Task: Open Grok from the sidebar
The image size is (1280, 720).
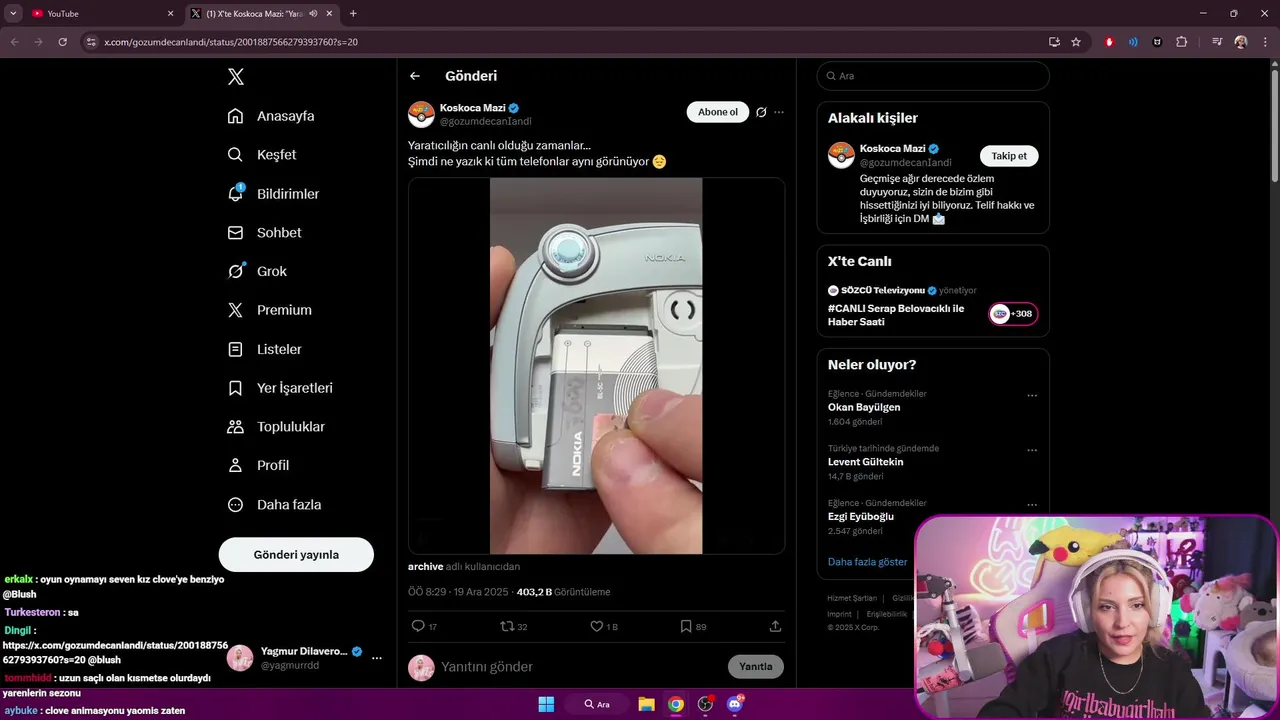Action: (257, 271)
